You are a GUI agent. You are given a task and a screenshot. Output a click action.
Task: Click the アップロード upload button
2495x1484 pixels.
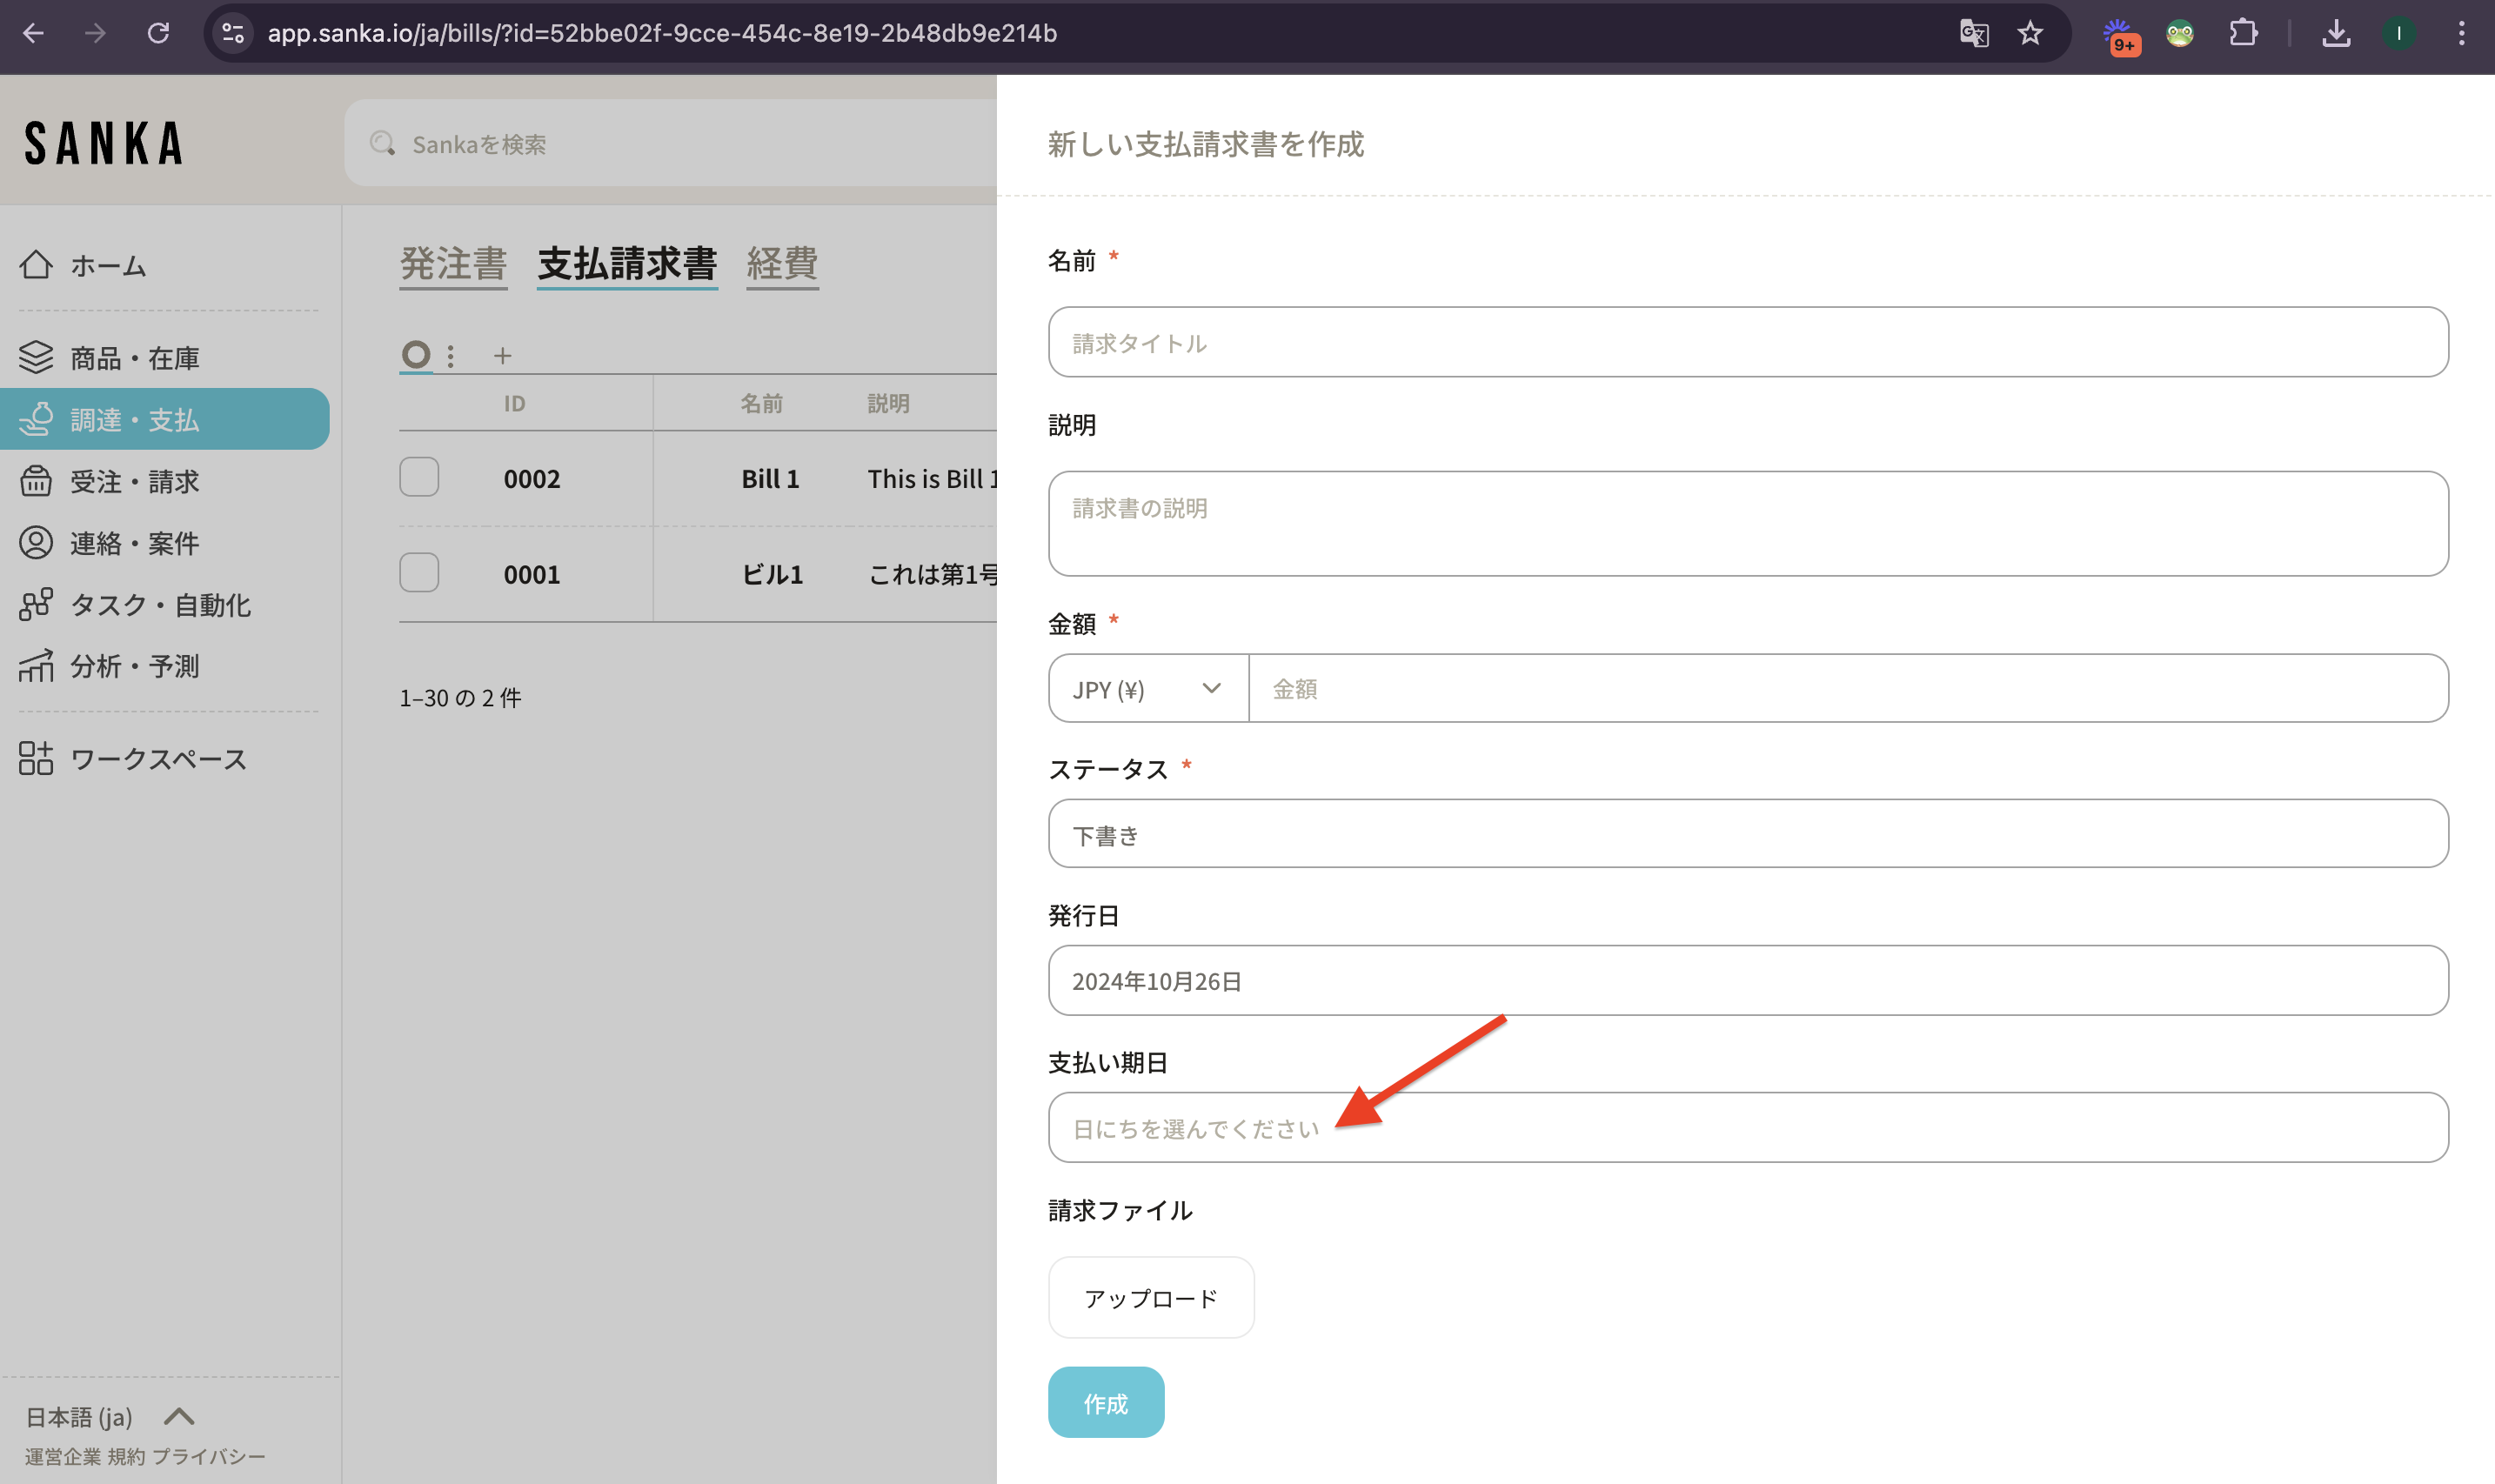[x=1150, y=1298]
